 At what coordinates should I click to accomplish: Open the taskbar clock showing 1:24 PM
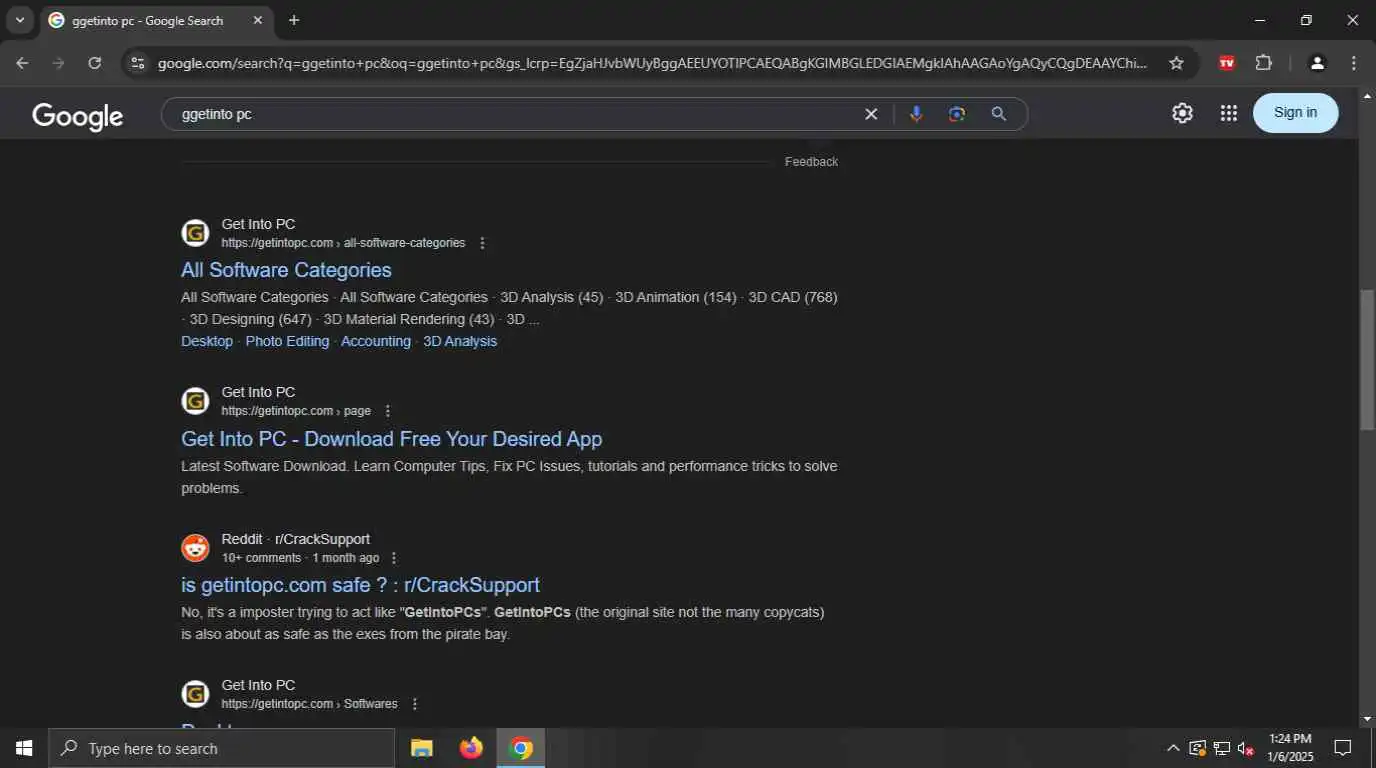click(x=1290, y=748)
